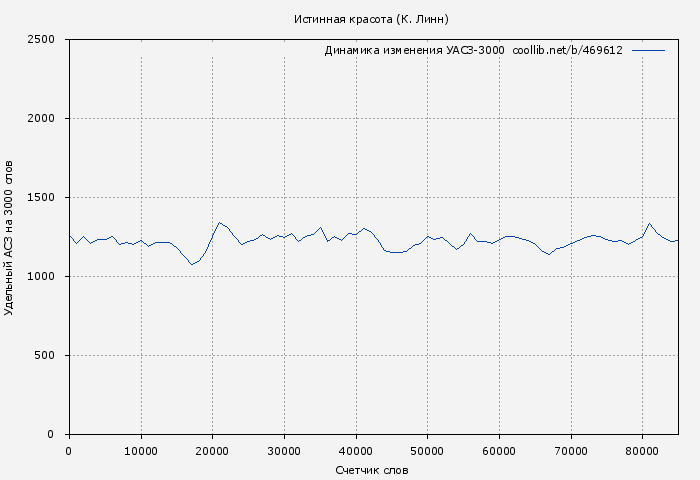Screen dimensions: 700x480
Task: Click the 50000 tick label on x-axis
Action: (x=427, y=451)
